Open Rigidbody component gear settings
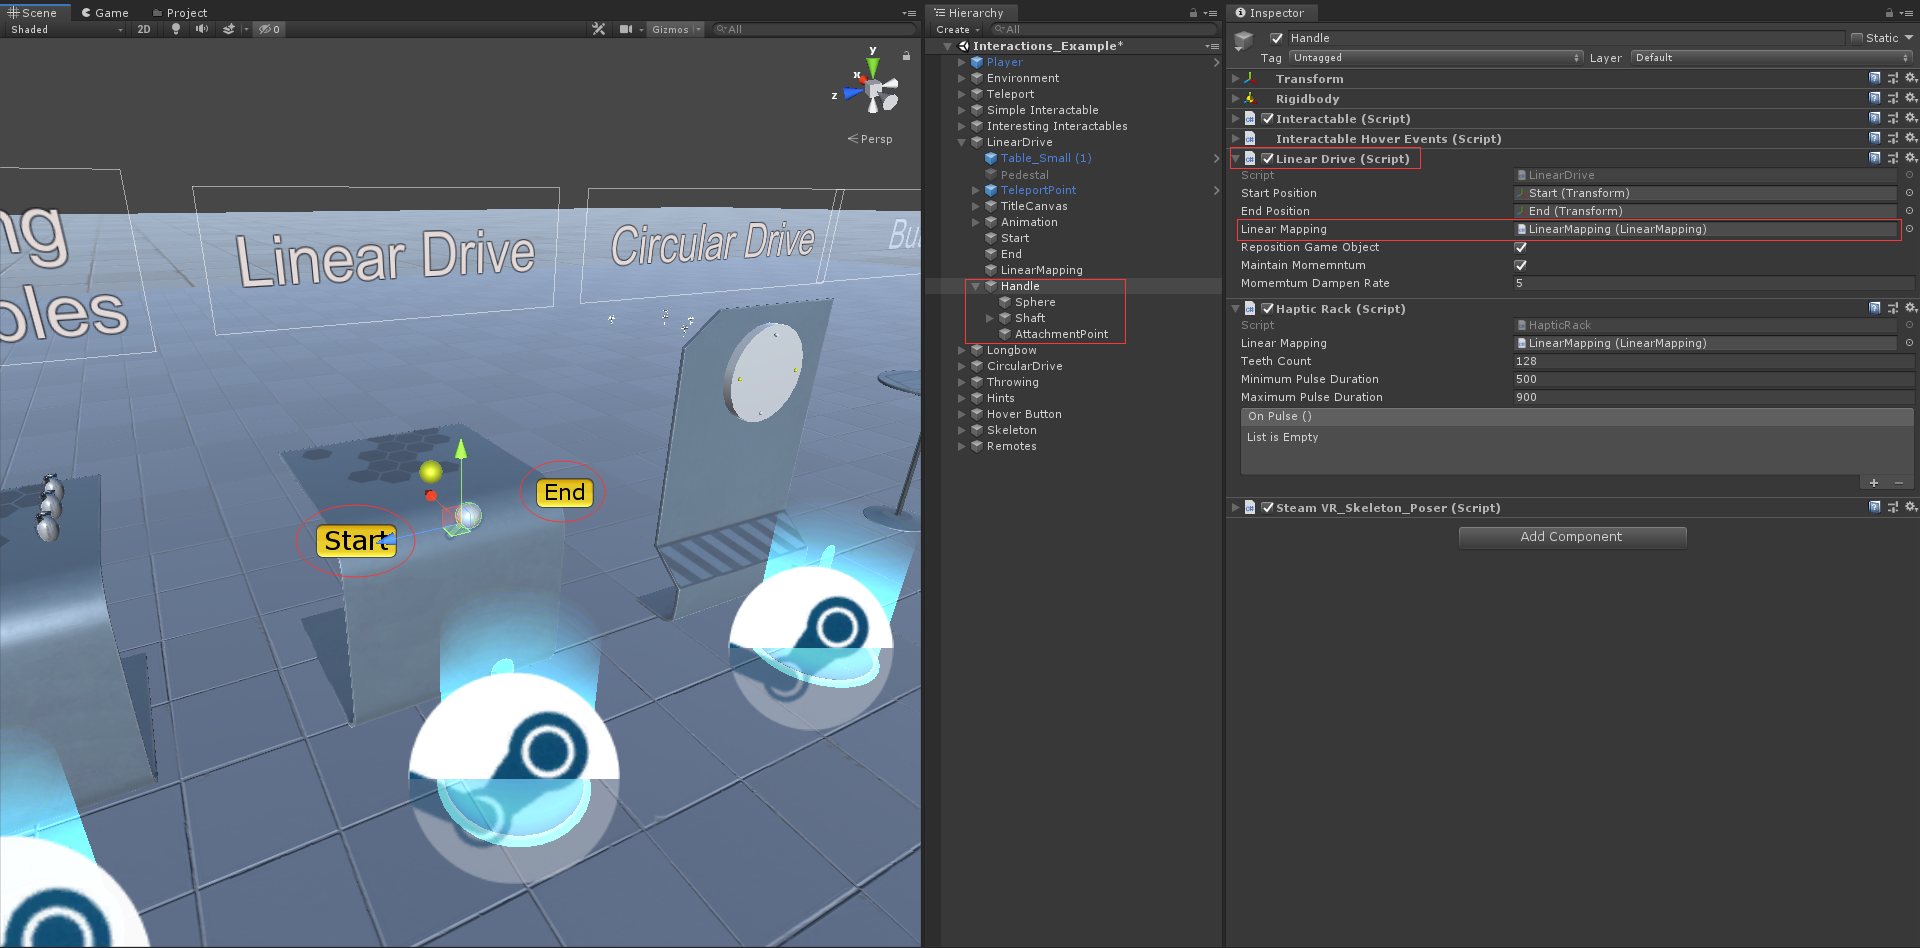Image resolution: width=1920 pixels, height=948 pixels. [x=1910, y=98]
